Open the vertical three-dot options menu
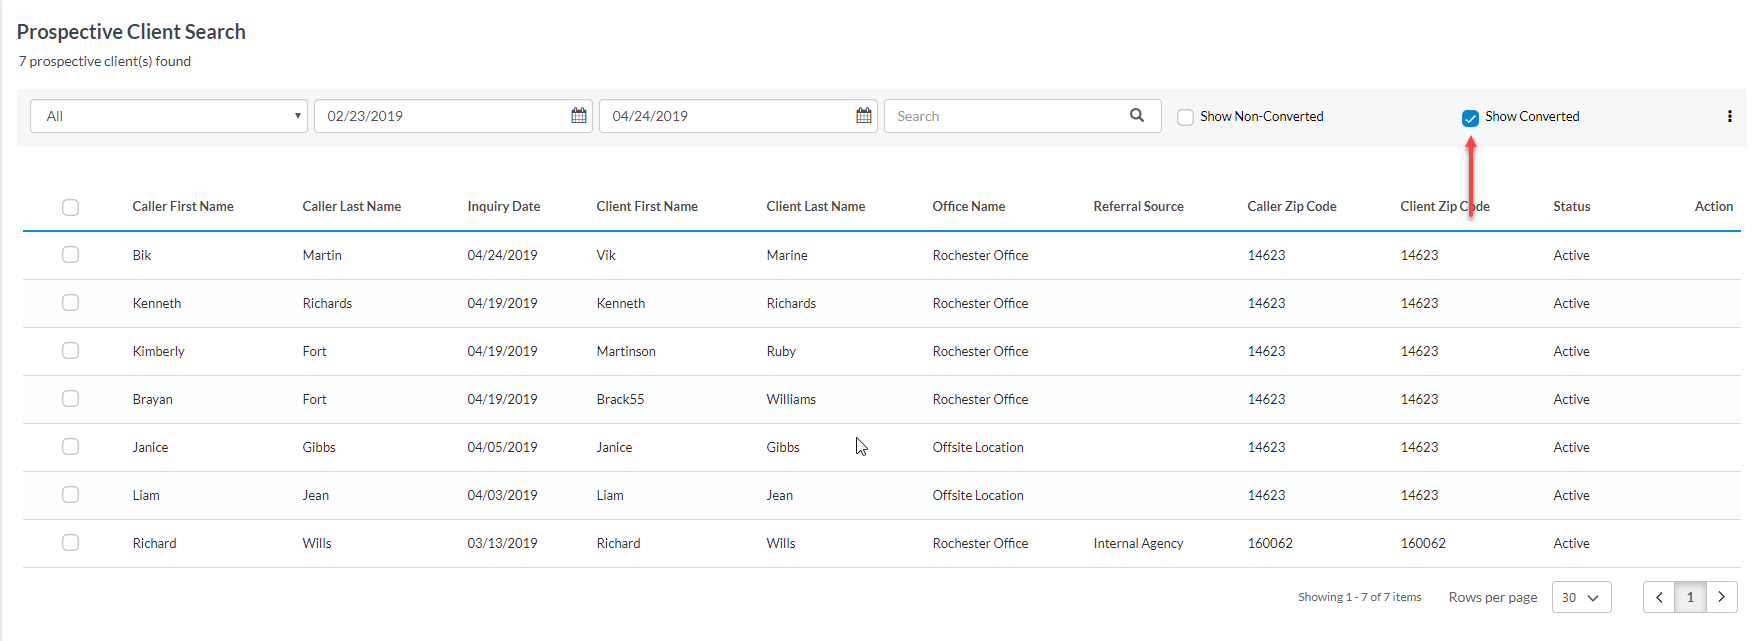 tap(1729, 116)
